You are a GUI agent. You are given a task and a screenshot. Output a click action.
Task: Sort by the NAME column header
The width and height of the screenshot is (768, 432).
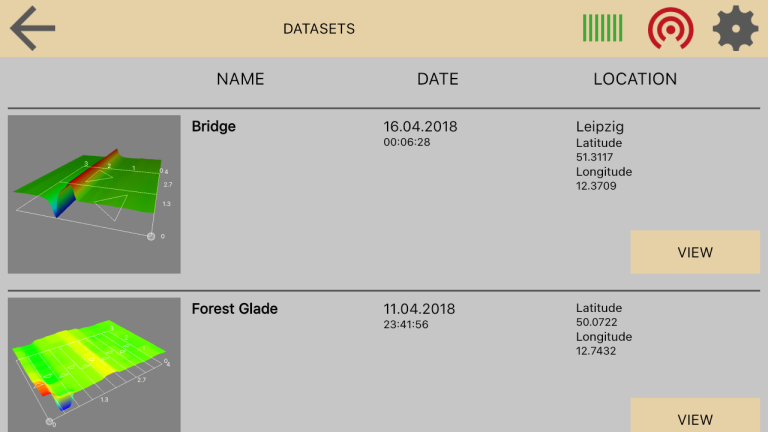click(x=240, y=79)
